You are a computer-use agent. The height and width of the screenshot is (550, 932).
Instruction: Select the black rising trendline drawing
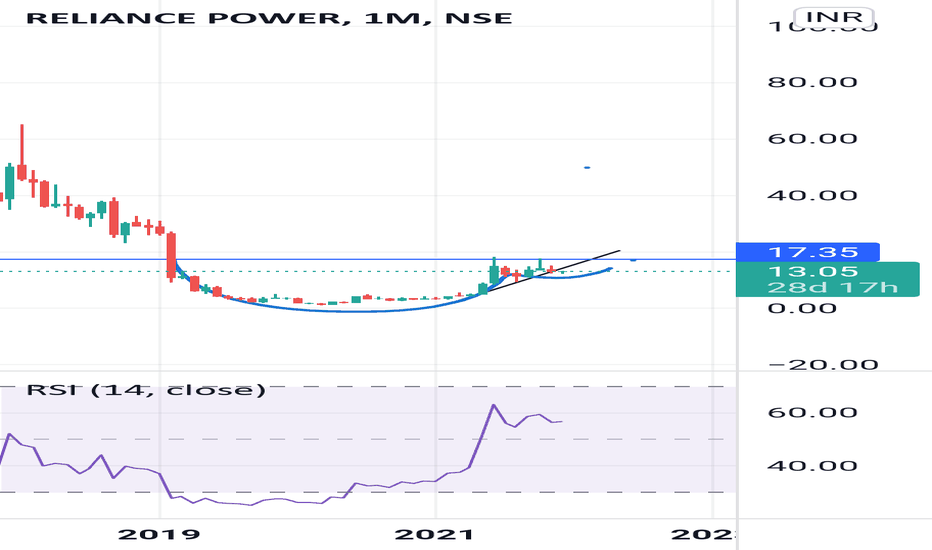pos(553,271)
